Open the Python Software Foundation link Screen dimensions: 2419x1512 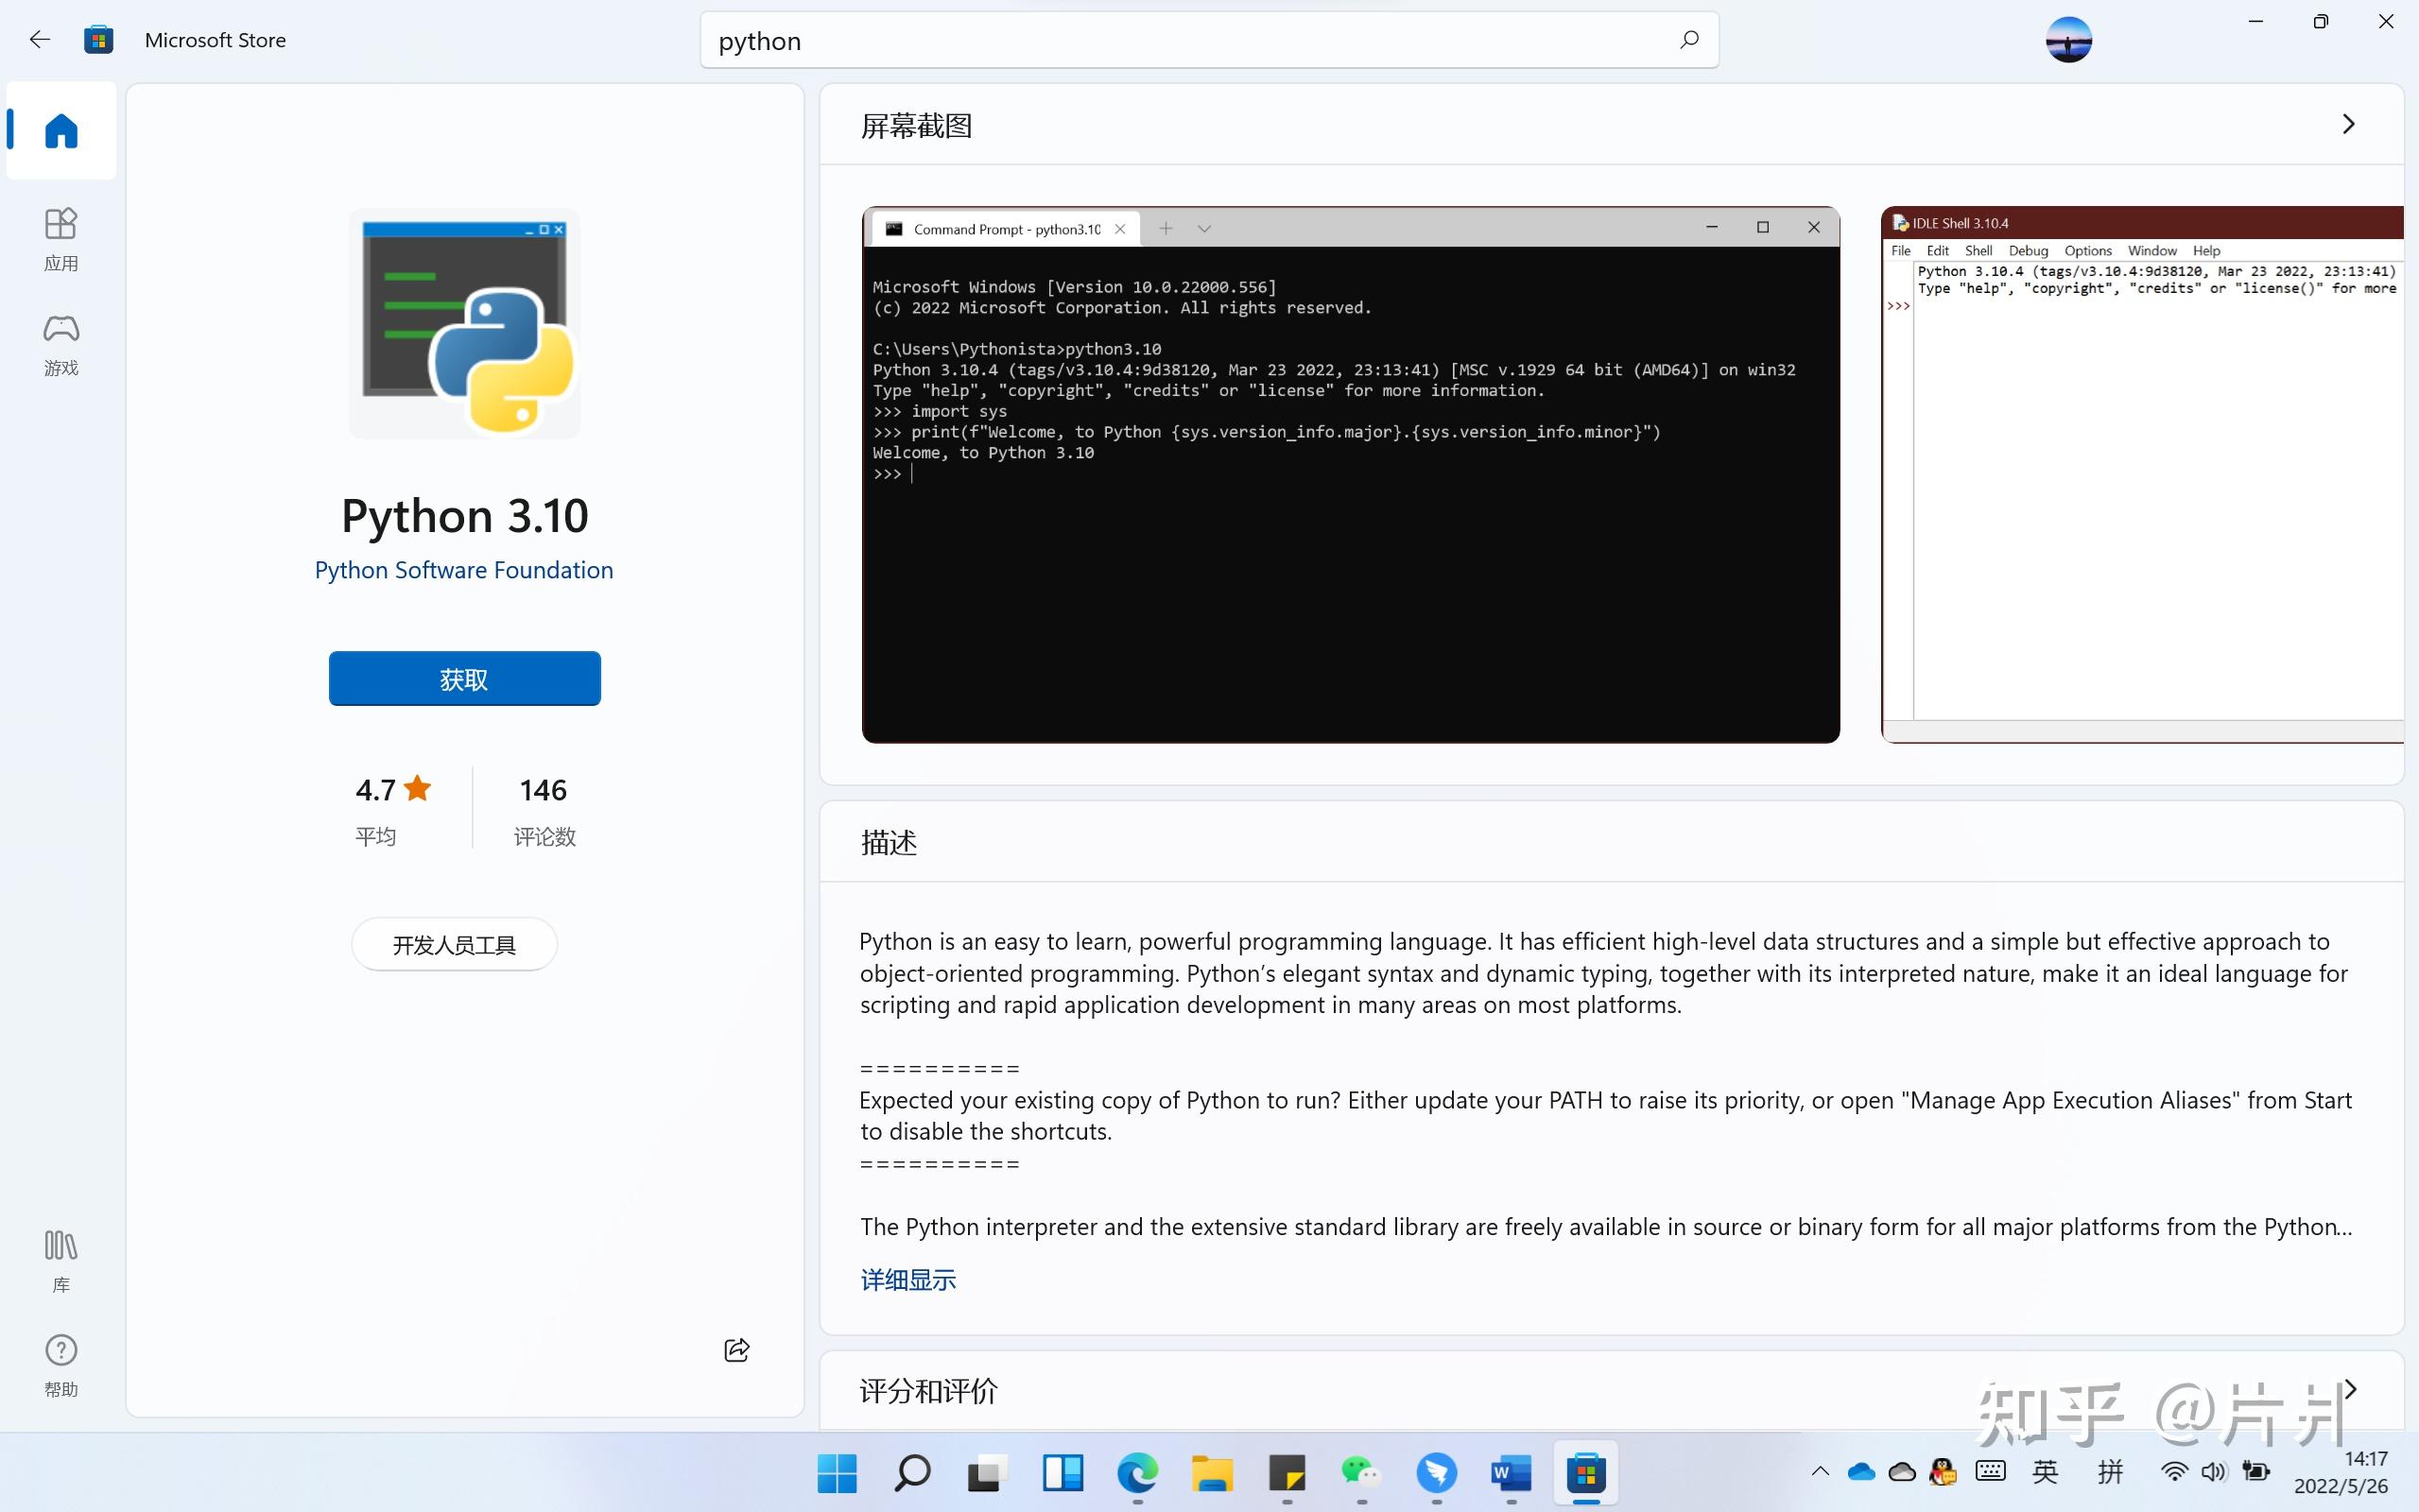(464, 569)
